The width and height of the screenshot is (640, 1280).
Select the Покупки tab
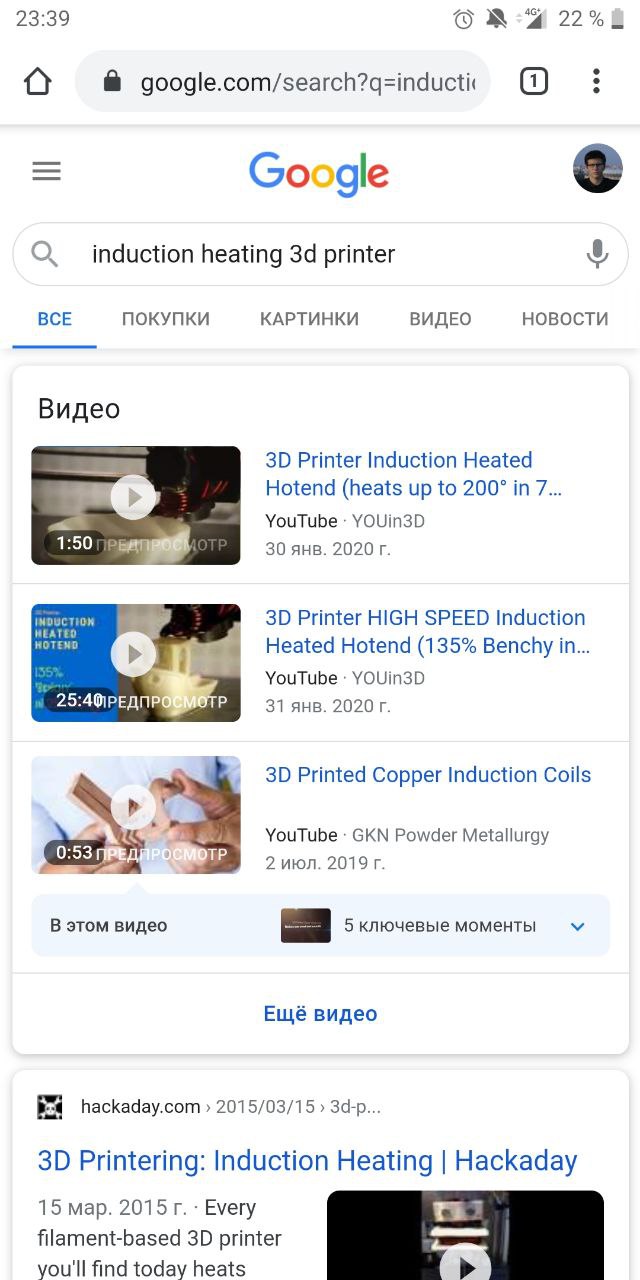pos(166,319)
